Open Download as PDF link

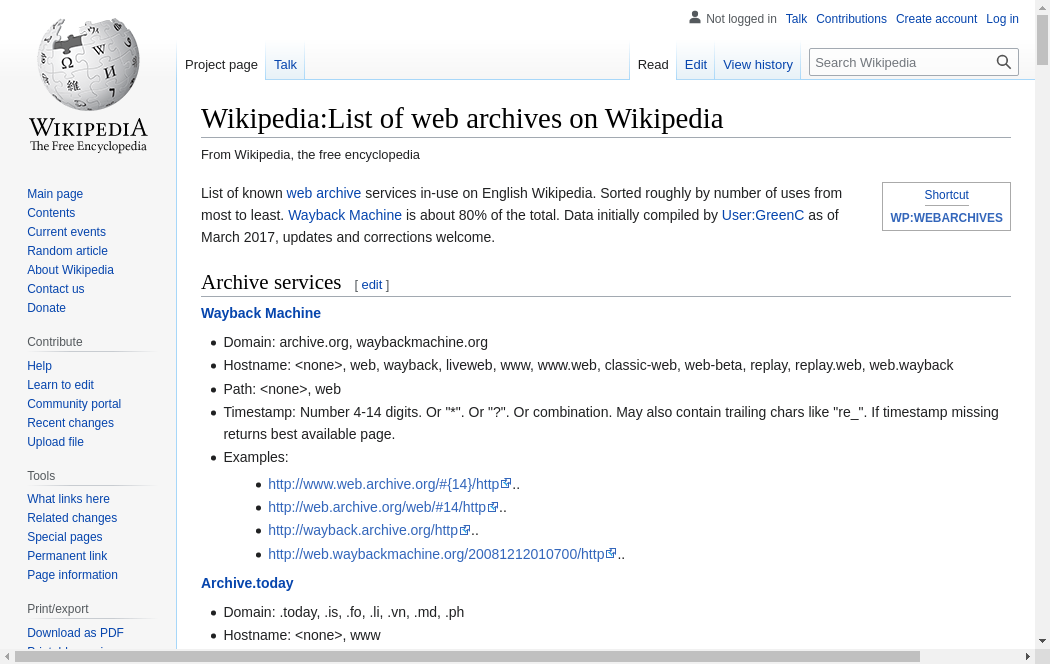(x=75, y=633)
